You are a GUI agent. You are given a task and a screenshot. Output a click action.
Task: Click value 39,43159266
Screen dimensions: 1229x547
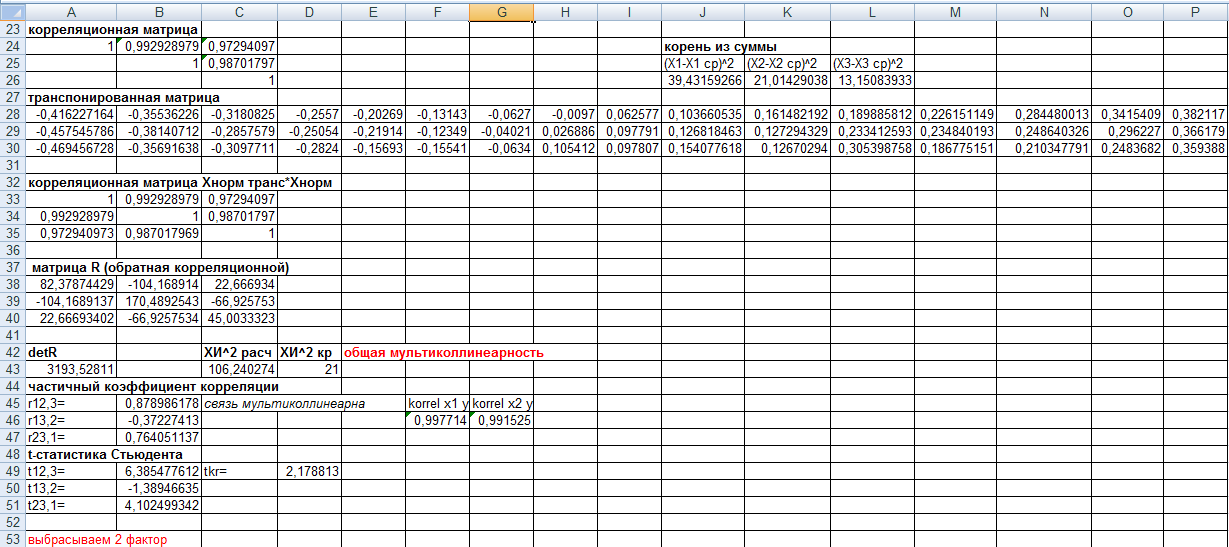coord(702,81)
